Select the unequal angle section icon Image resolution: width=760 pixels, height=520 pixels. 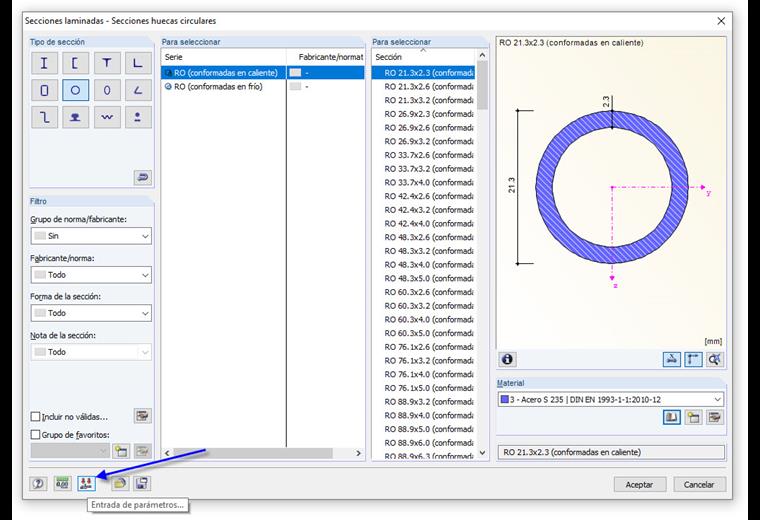click(138, 90)
